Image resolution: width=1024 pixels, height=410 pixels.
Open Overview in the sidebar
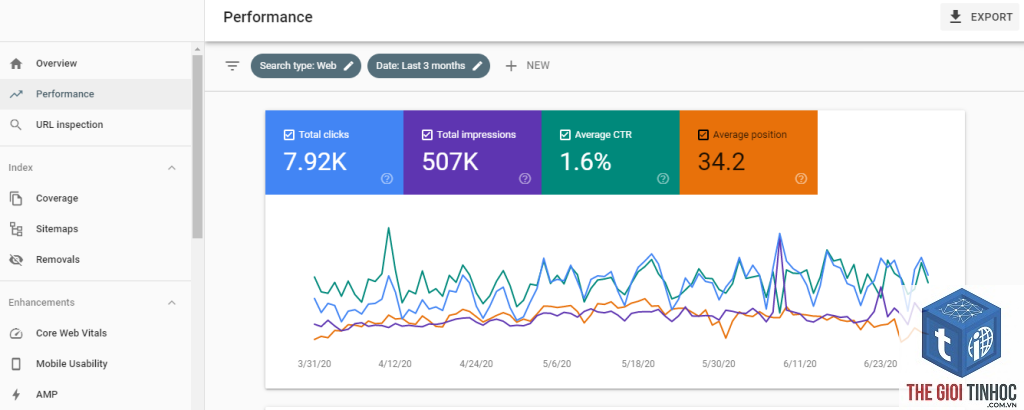click(96, 63)
